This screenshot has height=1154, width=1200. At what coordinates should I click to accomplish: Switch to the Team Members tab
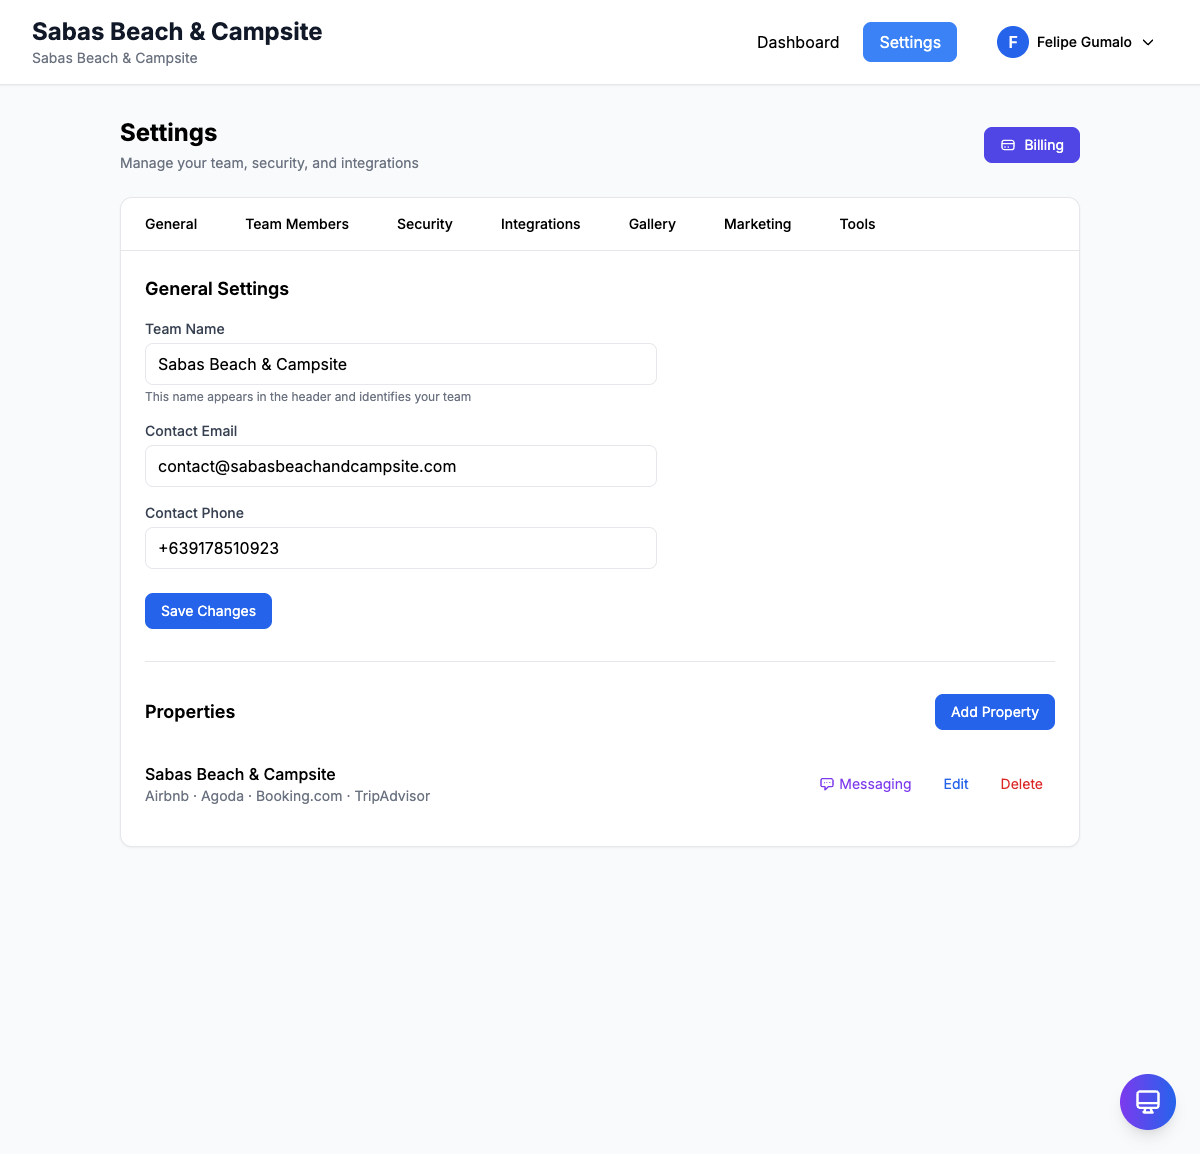(x=297, y=224)
